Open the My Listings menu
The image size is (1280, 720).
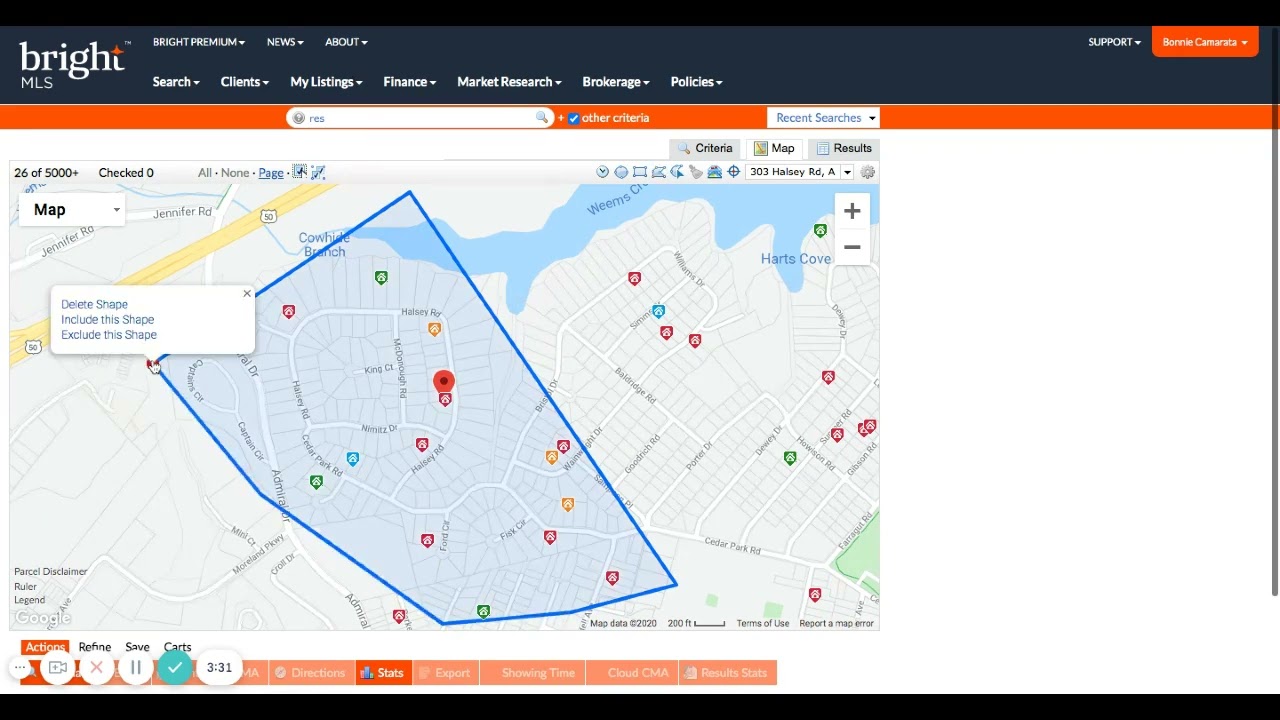coord(326,82)
